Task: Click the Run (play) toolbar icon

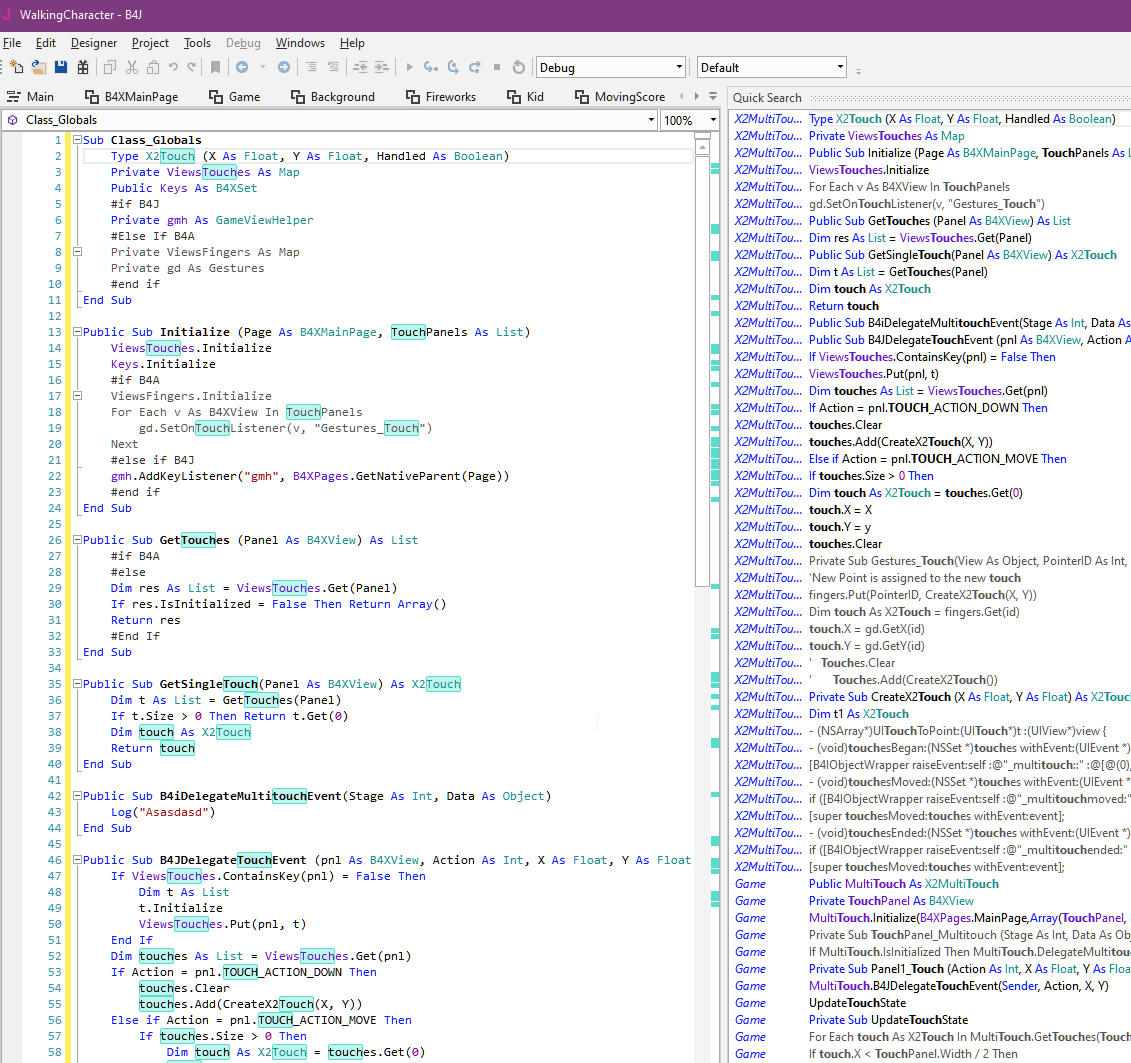Action: 408,67
